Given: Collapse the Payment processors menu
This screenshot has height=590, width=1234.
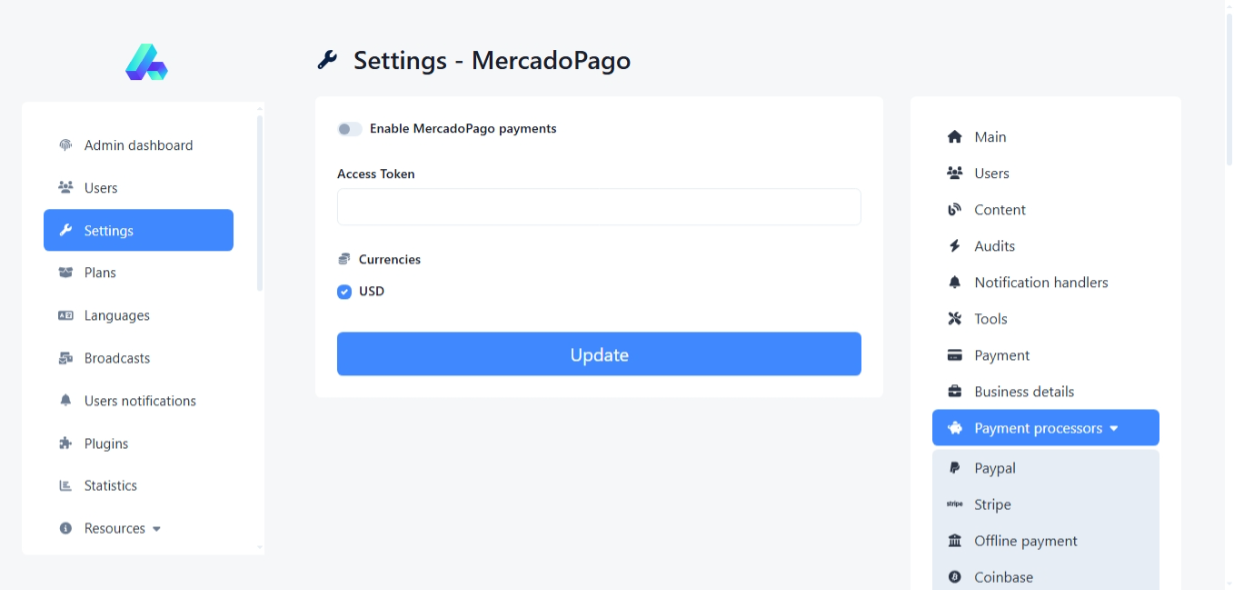Looking at the screenshot, I should (x=1045, y=428).
